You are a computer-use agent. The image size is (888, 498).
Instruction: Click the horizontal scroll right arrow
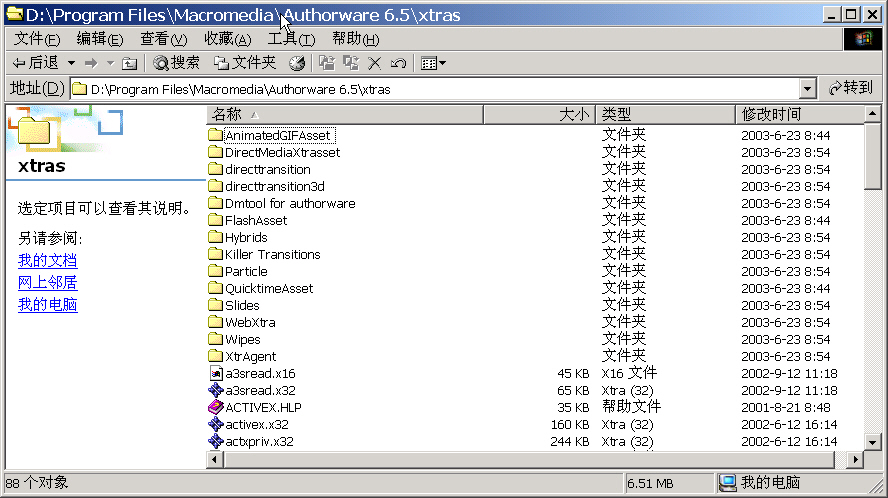click(x=855, y=459)
